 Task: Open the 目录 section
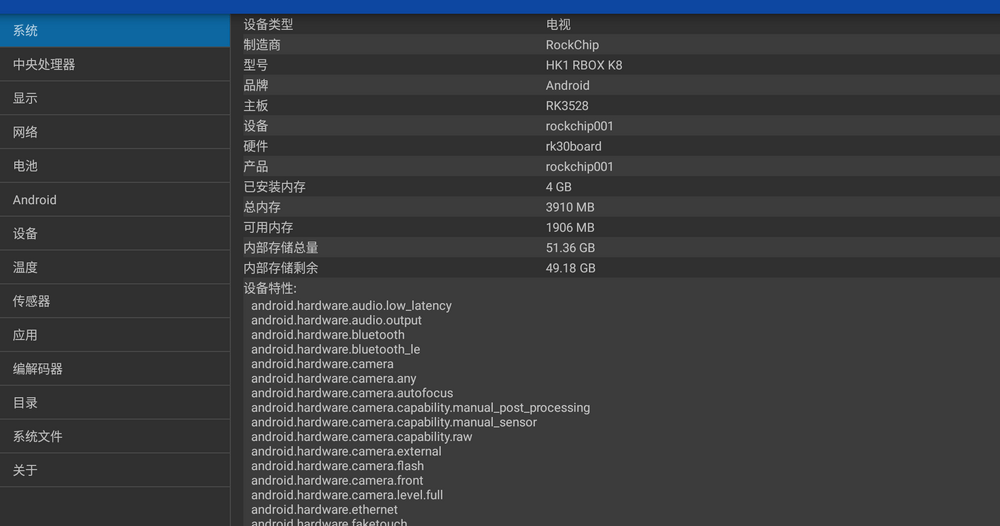(x=115, y=403)
